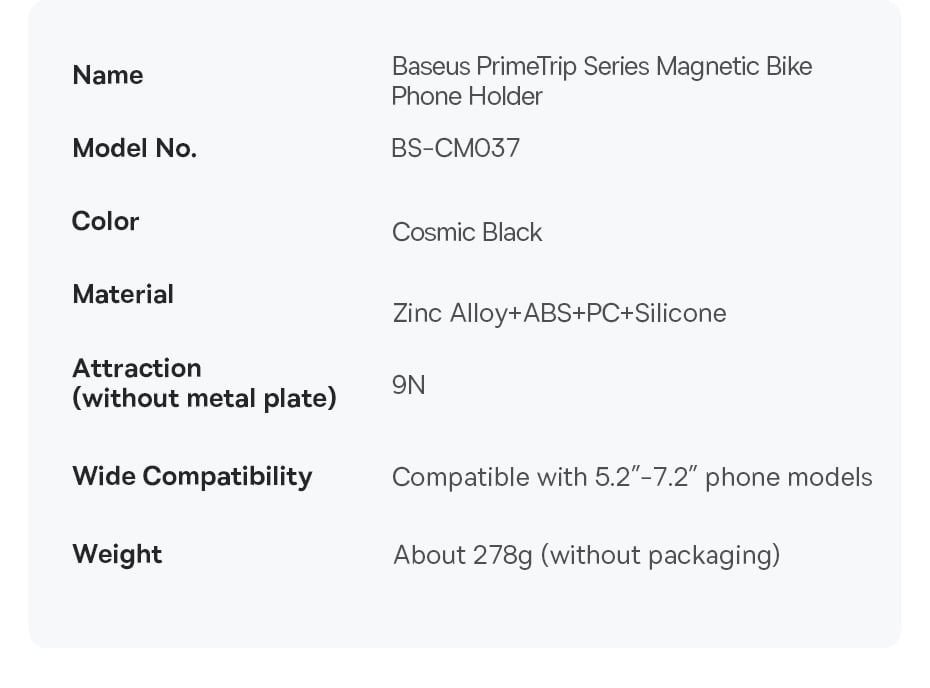Screen dimensions: 930x688
Task: Click "Phone Holder" on the name's second line
Action: [467, 96]
